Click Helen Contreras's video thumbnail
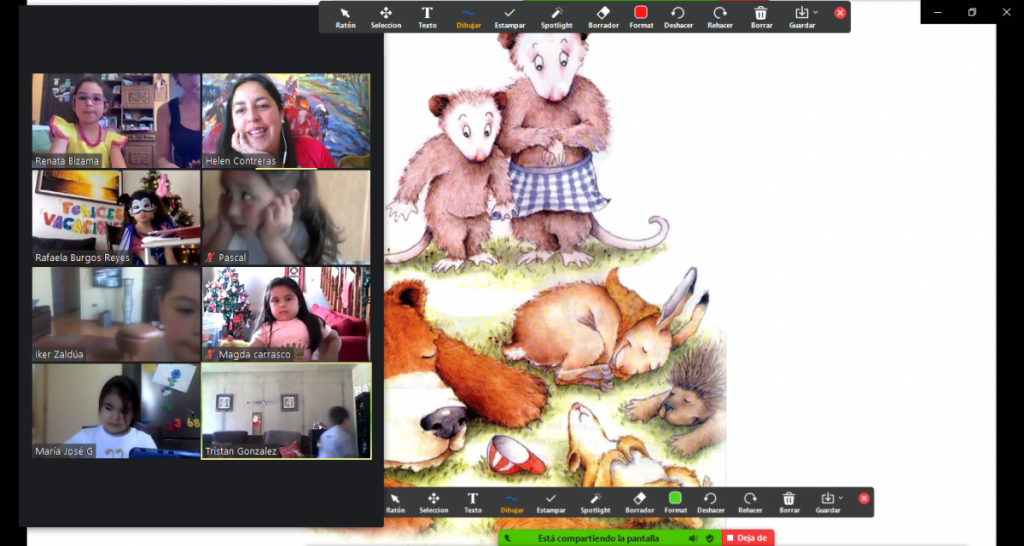The height and width of the screenshot is (546, 1024). (x=286, y=120)
